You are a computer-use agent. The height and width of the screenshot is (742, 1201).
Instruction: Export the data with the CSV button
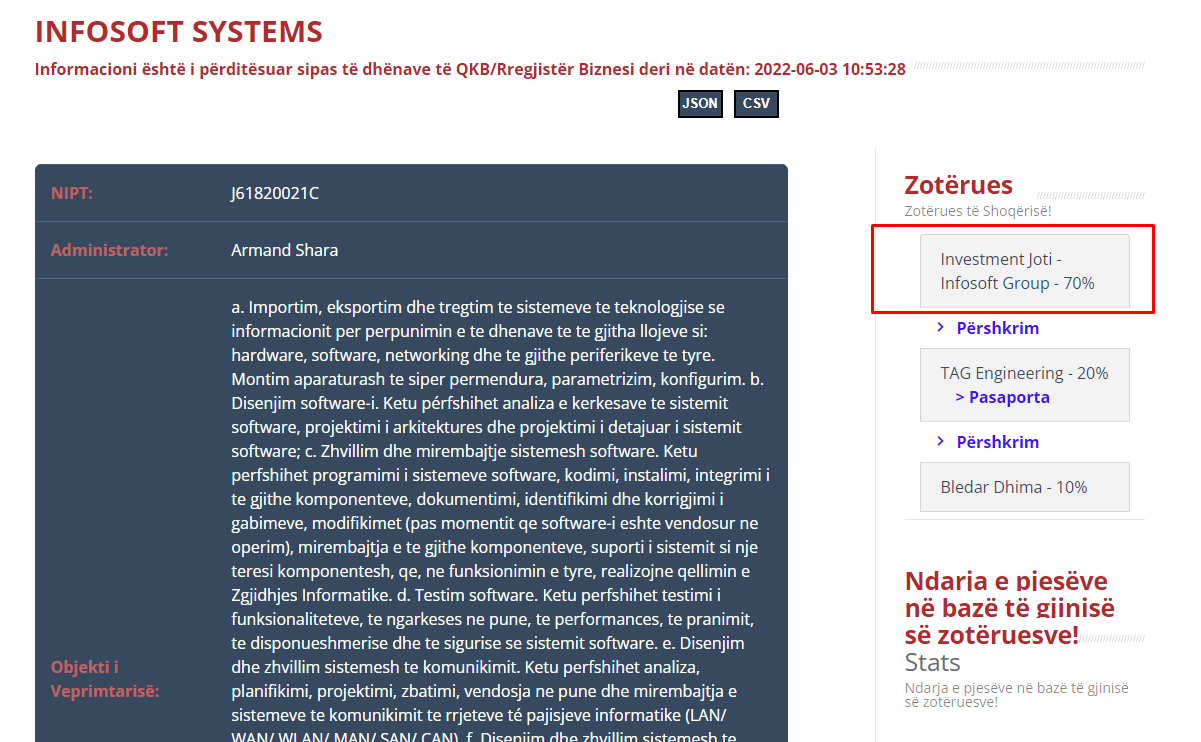coord(756,104)
